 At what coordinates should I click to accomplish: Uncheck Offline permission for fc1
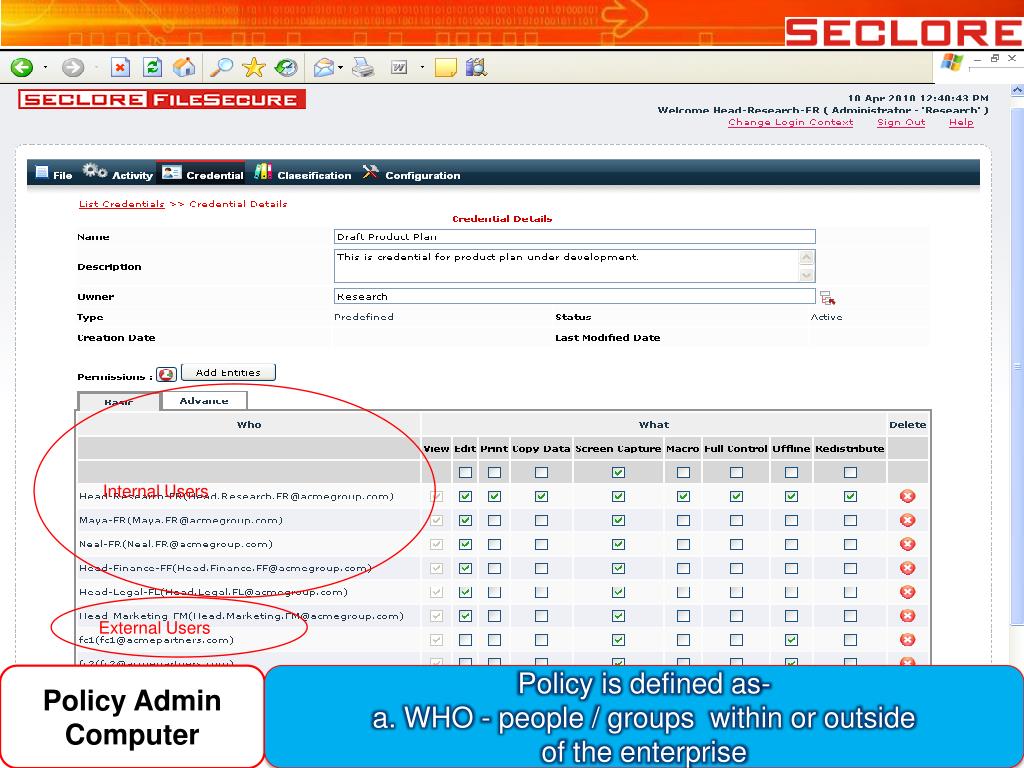coord(791,640)
